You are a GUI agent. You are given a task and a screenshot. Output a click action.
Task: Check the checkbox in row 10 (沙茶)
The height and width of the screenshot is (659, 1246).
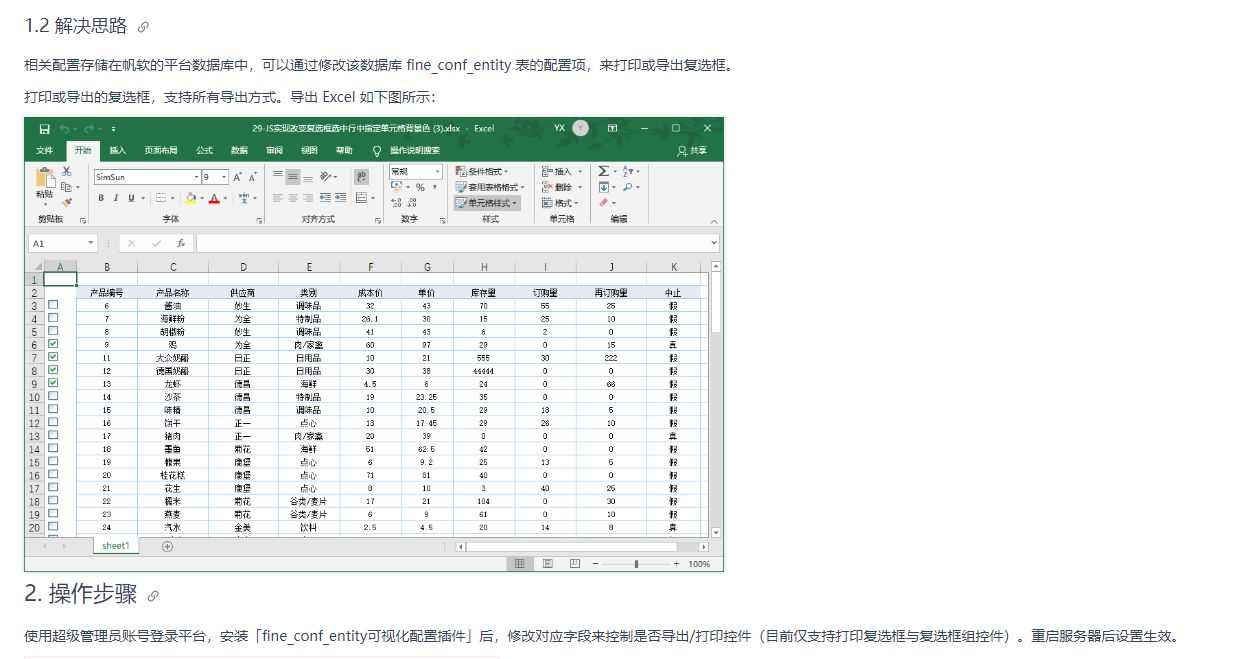pos(53,396)
